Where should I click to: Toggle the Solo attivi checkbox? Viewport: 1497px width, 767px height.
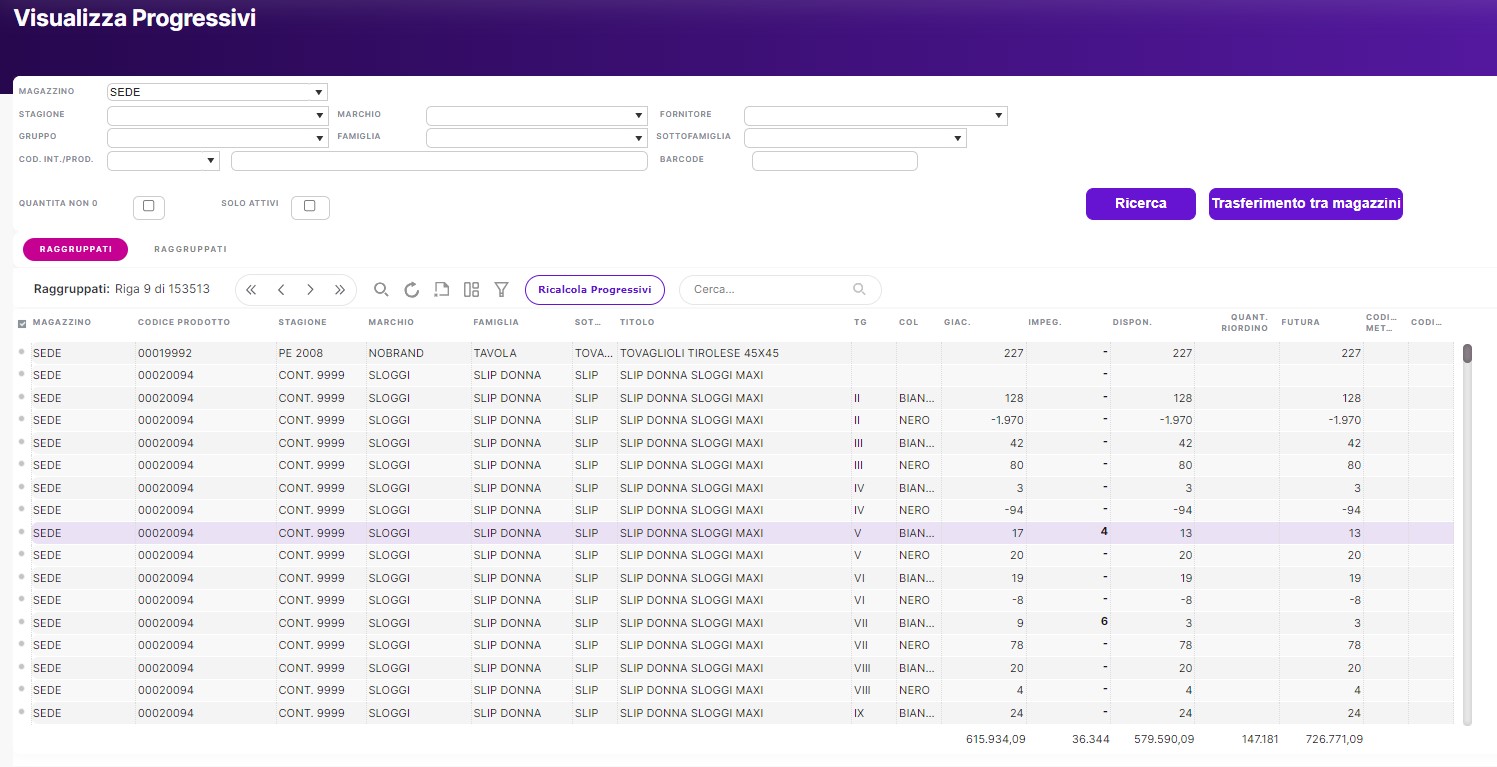tap(309, 206)
